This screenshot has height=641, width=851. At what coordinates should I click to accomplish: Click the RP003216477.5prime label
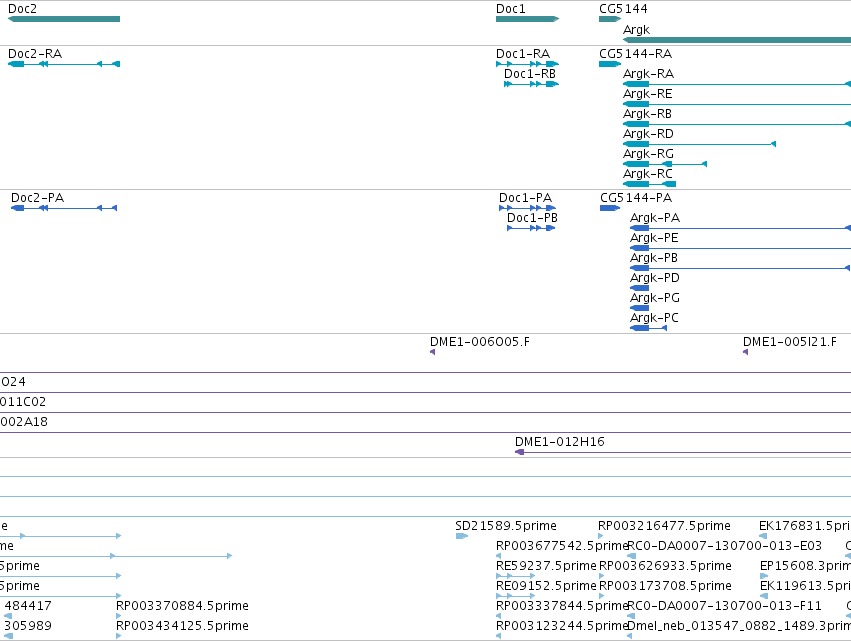[664, 526]
